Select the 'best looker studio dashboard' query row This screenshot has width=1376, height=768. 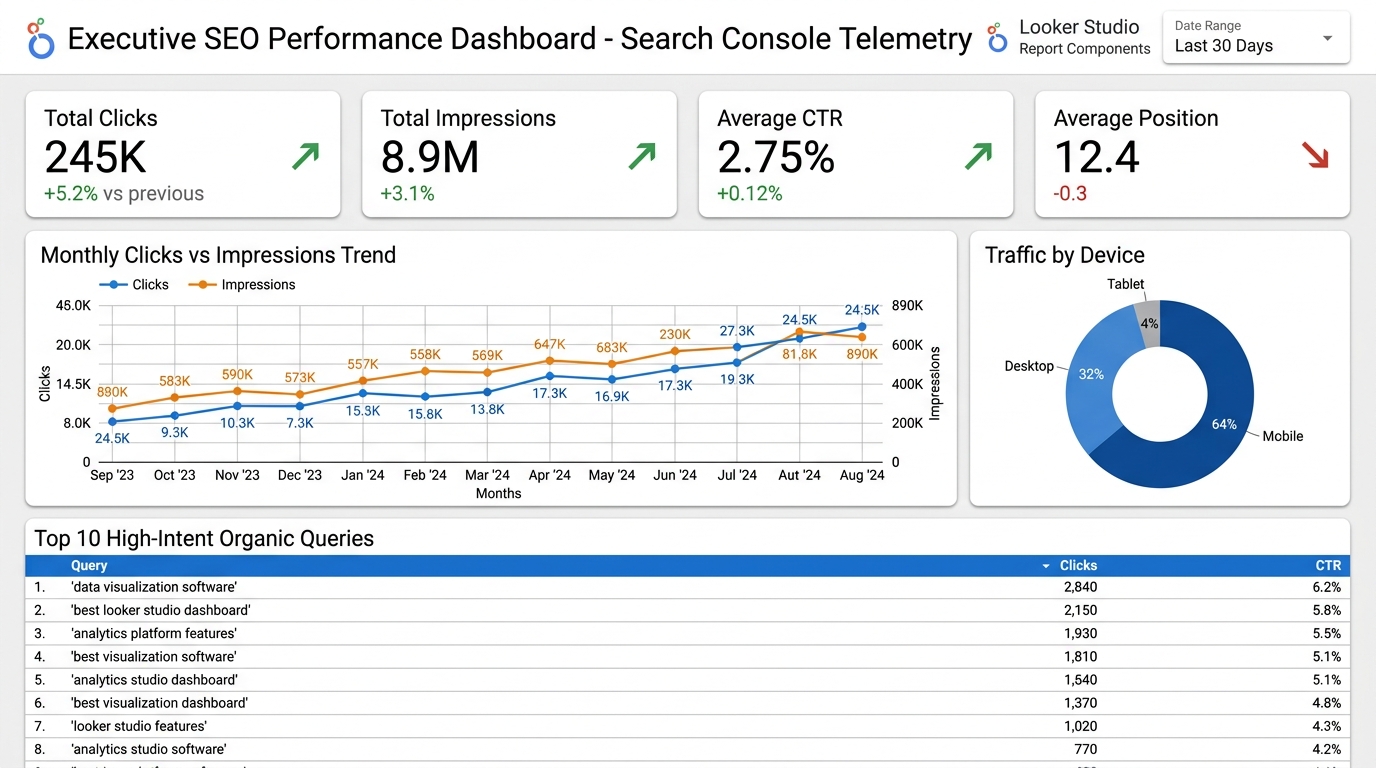pyautogui.click(x=687, y=611)
